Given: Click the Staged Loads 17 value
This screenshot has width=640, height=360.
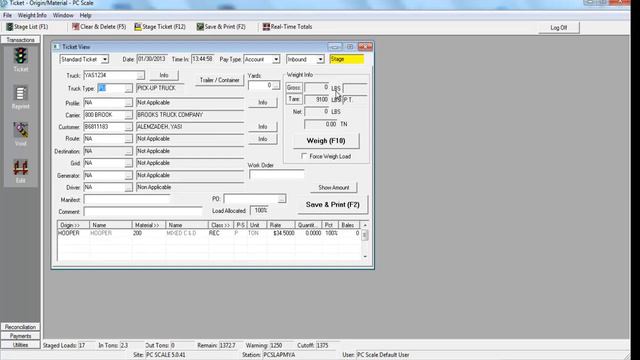Looking at the screenshot, I should tap(87, 345).
